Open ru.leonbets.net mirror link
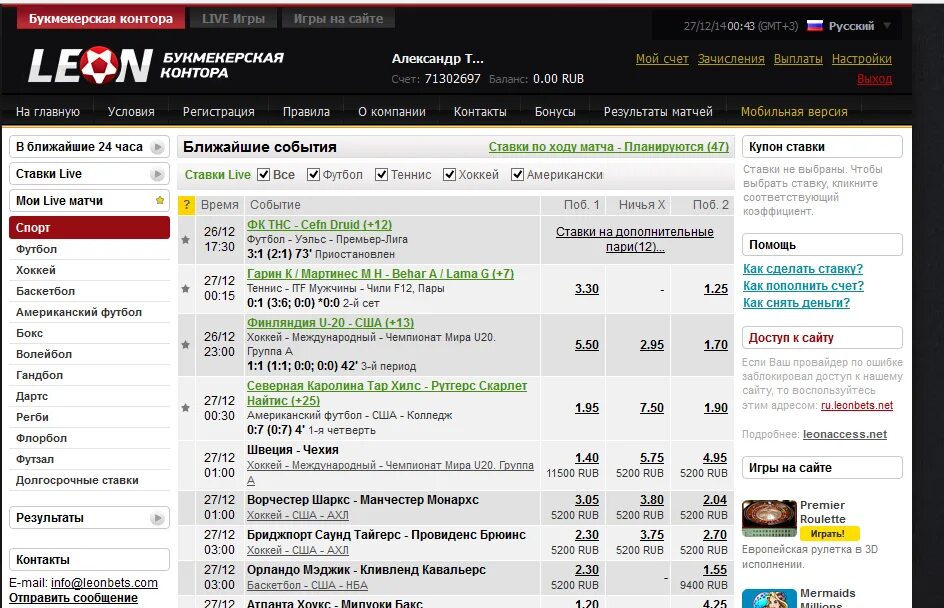This screenshot has height=608, width=944. (857, 405)
